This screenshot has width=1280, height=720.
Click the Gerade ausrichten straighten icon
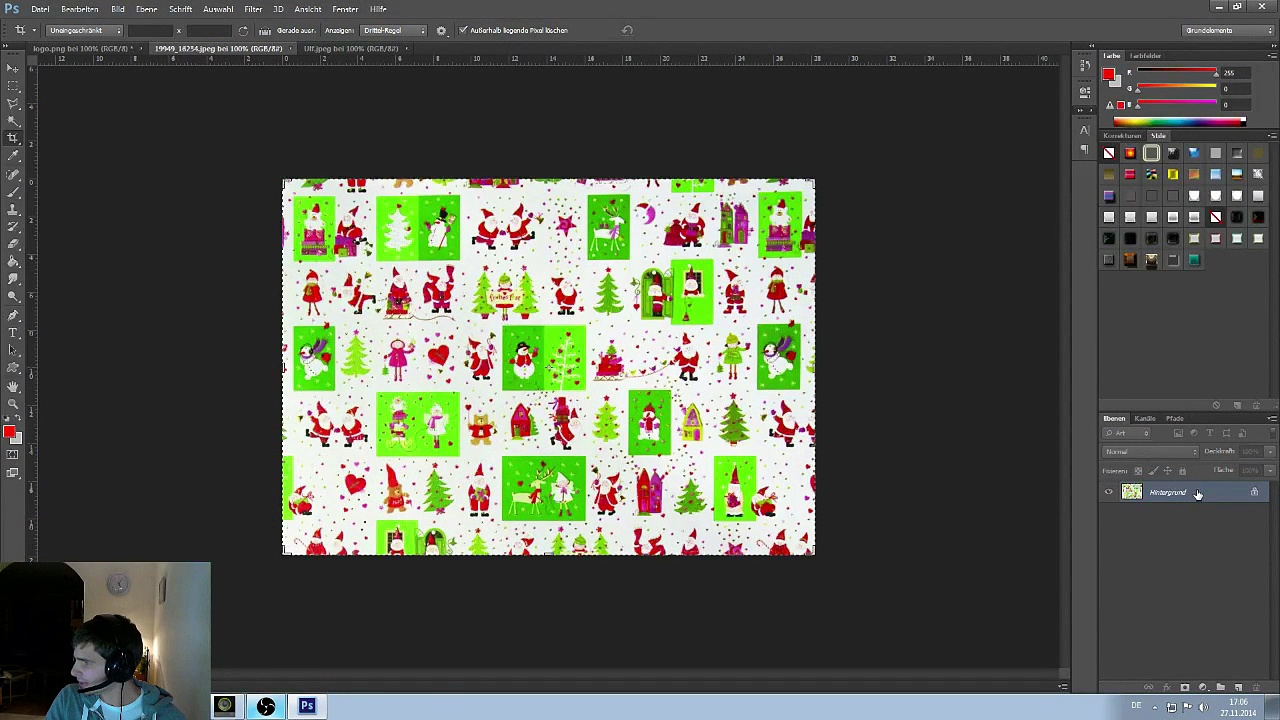pyautogui.click(x=265, y=31)
